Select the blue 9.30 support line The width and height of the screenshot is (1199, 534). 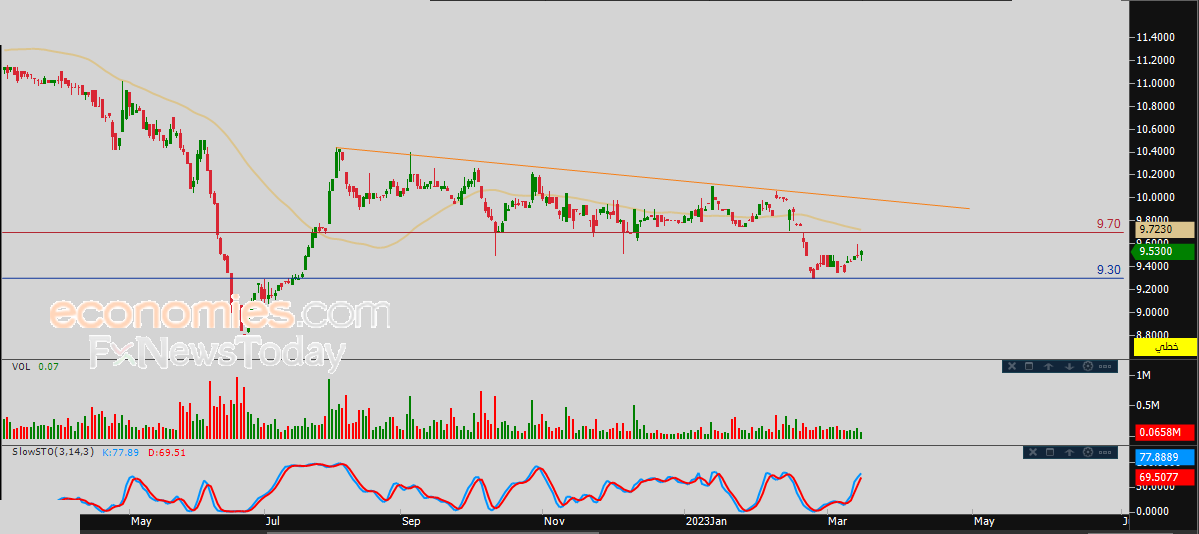(x=500, y=278)
